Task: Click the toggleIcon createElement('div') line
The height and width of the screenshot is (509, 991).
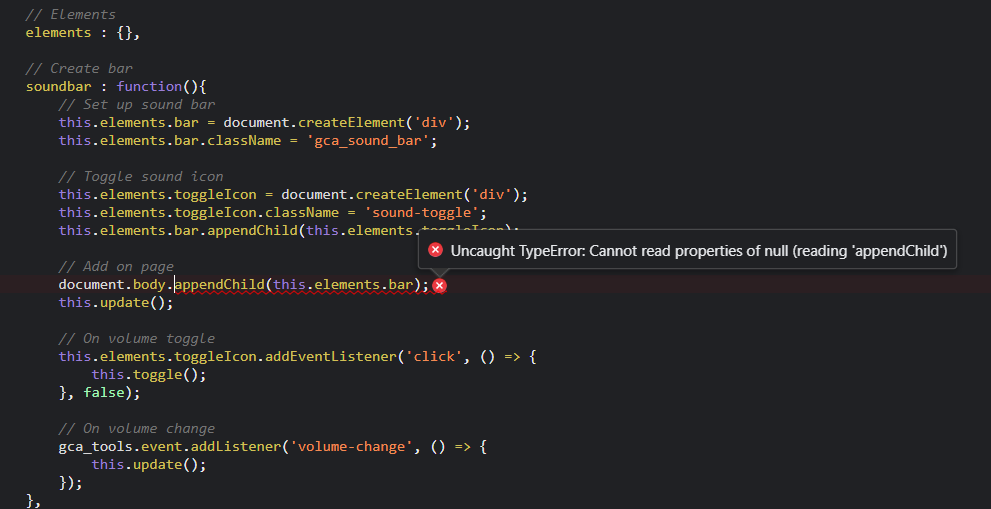Action: pos(293,195)
